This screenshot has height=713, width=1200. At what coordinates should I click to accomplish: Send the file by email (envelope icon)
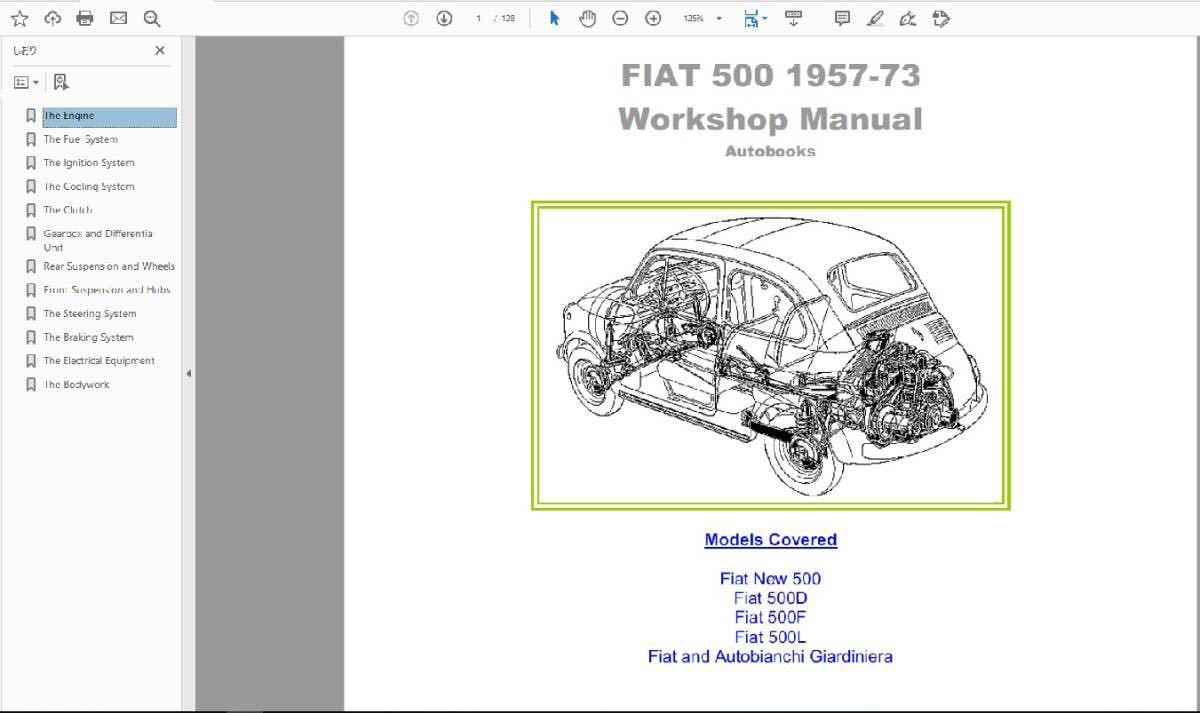click(118, 18)
